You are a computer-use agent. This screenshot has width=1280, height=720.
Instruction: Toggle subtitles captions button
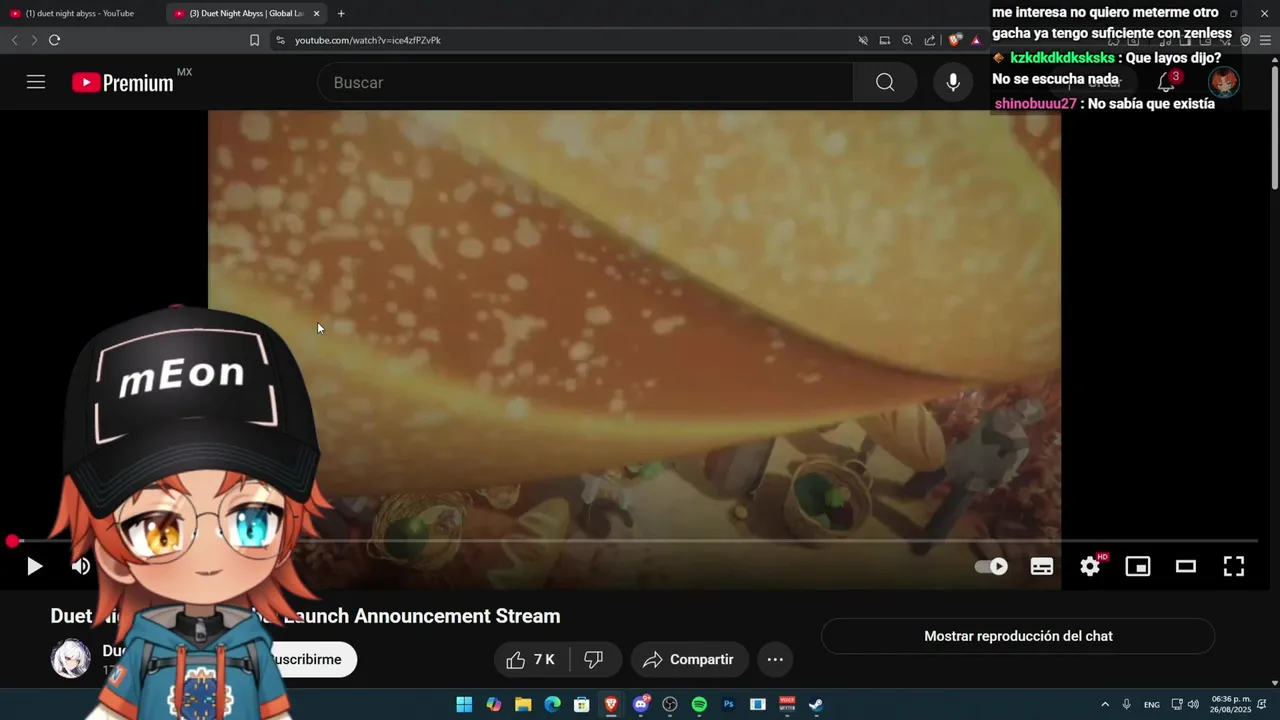[1042, 566]
